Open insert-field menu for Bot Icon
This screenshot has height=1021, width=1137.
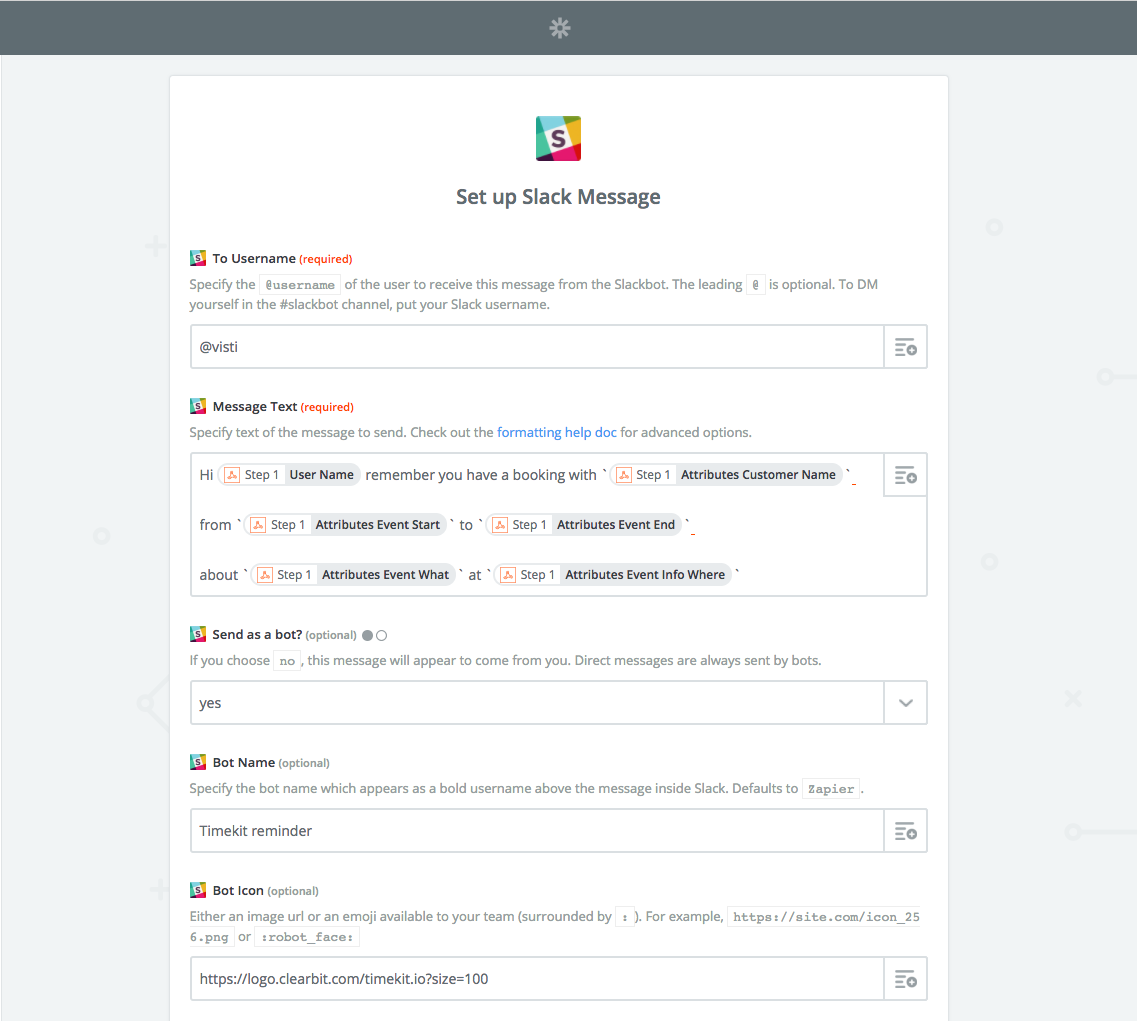tap(906, 979)
